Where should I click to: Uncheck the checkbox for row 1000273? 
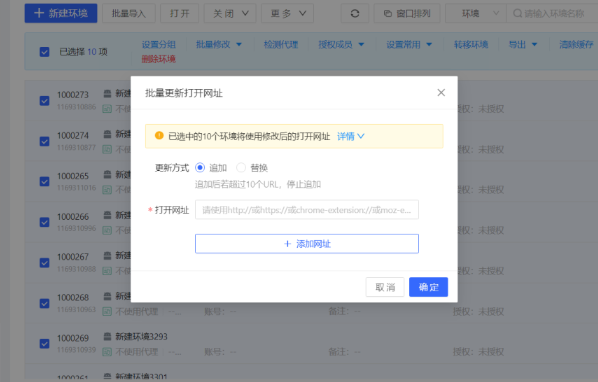44,101
